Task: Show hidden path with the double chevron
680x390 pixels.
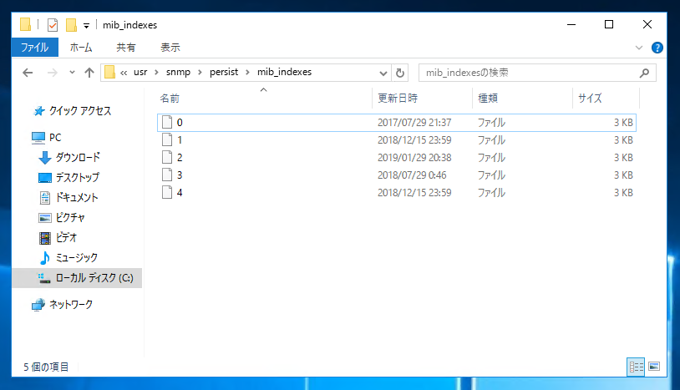Action: tap(124, 73)
